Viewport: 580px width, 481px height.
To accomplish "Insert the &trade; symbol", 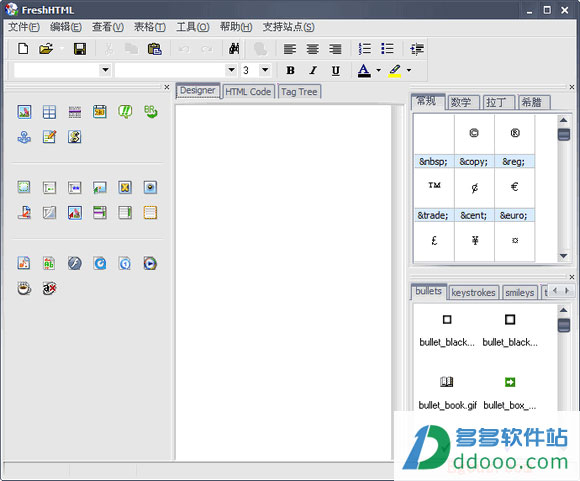I will pos(434,195).
